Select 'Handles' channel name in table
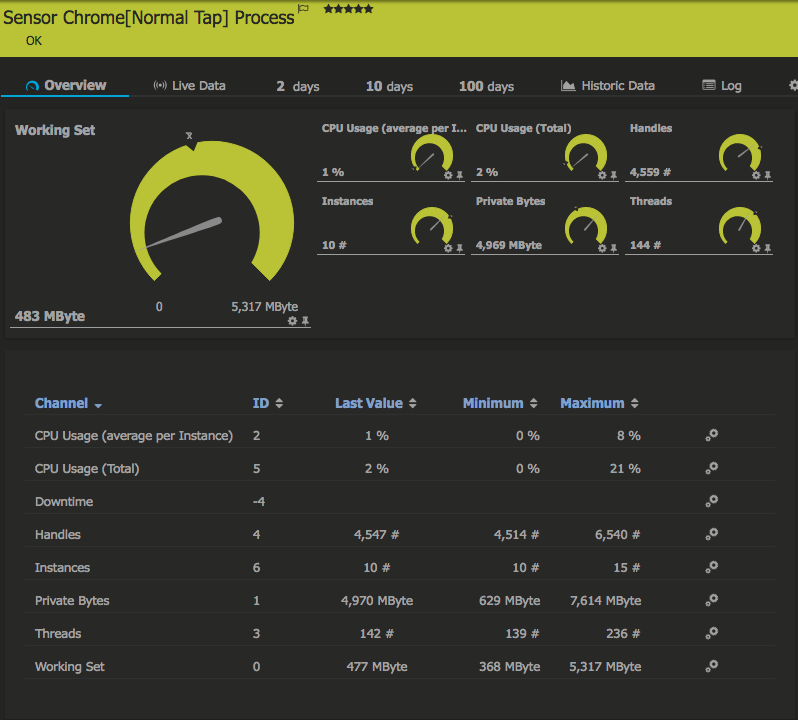Image resolution: width=798 pixels, height=720 pixels. (58, 535)
